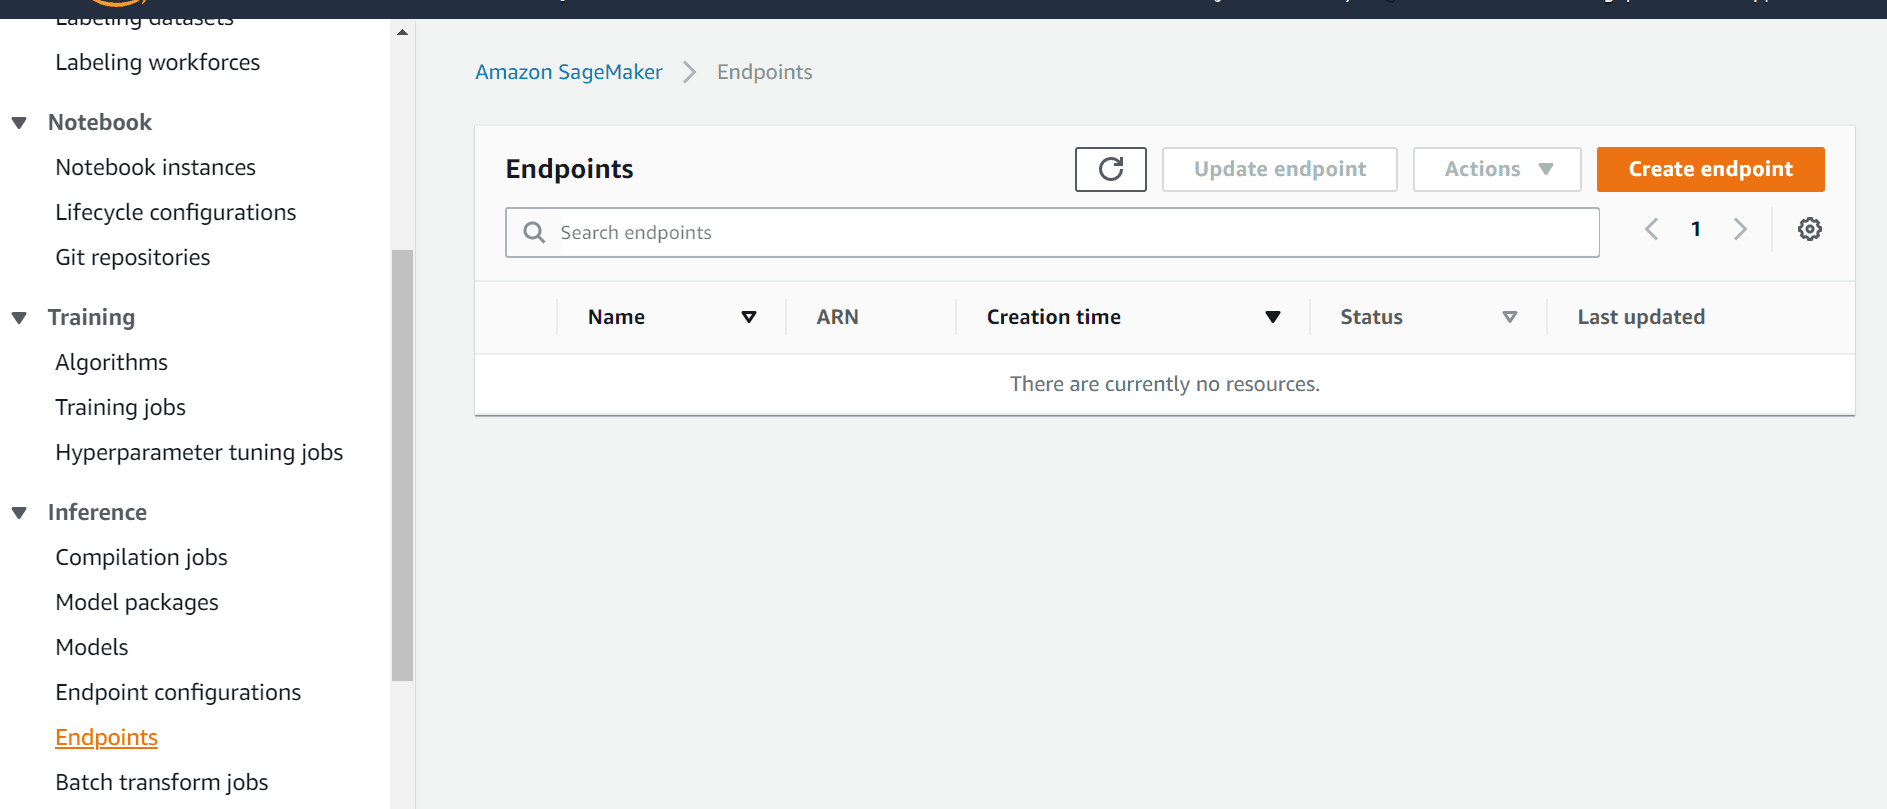Sort by Name column arrow
Image resolution: width=1887 pixels, height=809 pixels.
point(748,317)
